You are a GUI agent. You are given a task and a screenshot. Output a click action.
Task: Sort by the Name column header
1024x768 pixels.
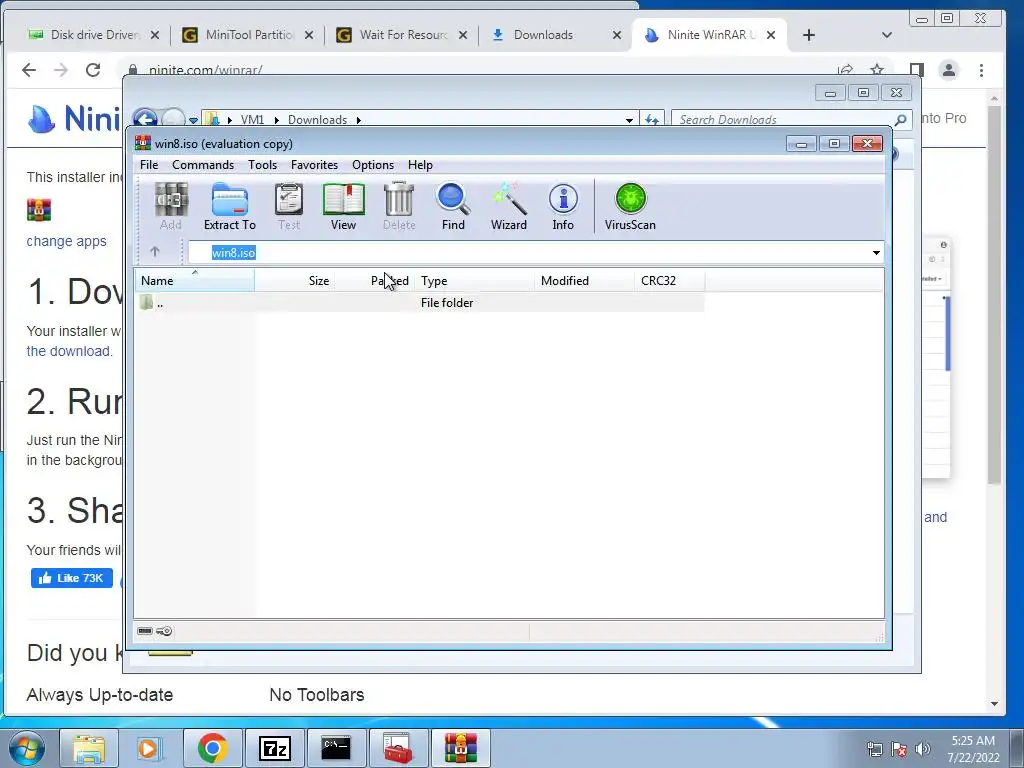pos(195,281)
